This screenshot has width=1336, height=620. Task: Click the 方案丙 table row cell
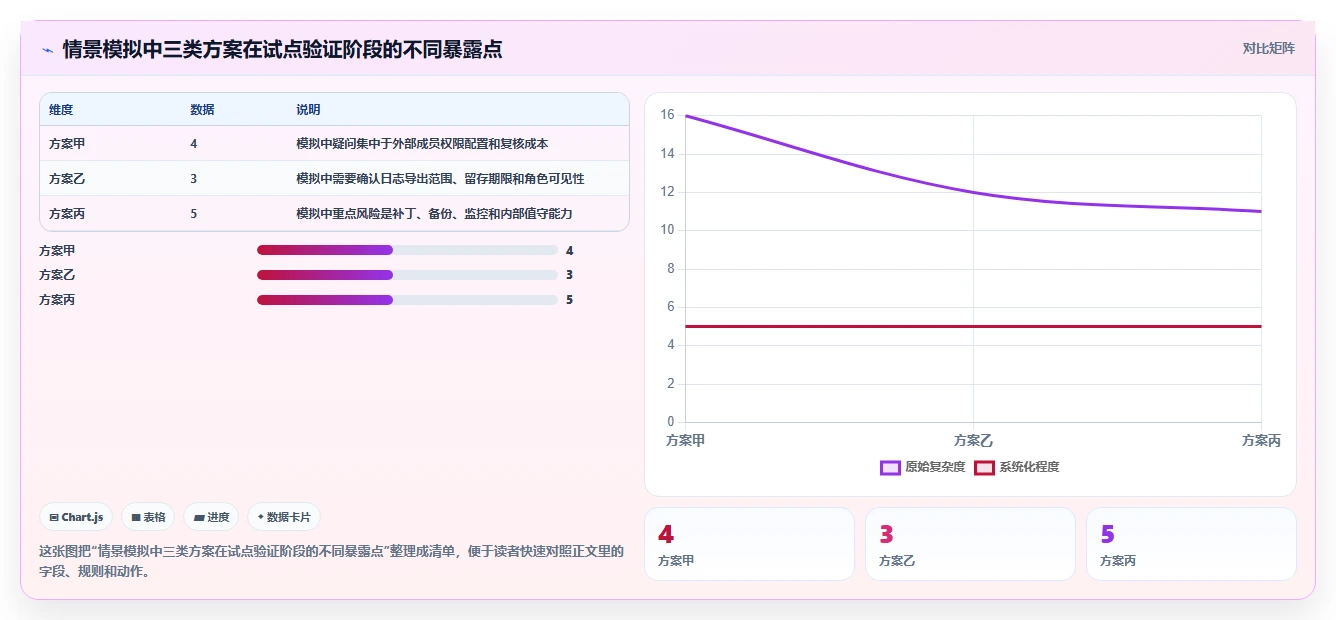point(67,214)
